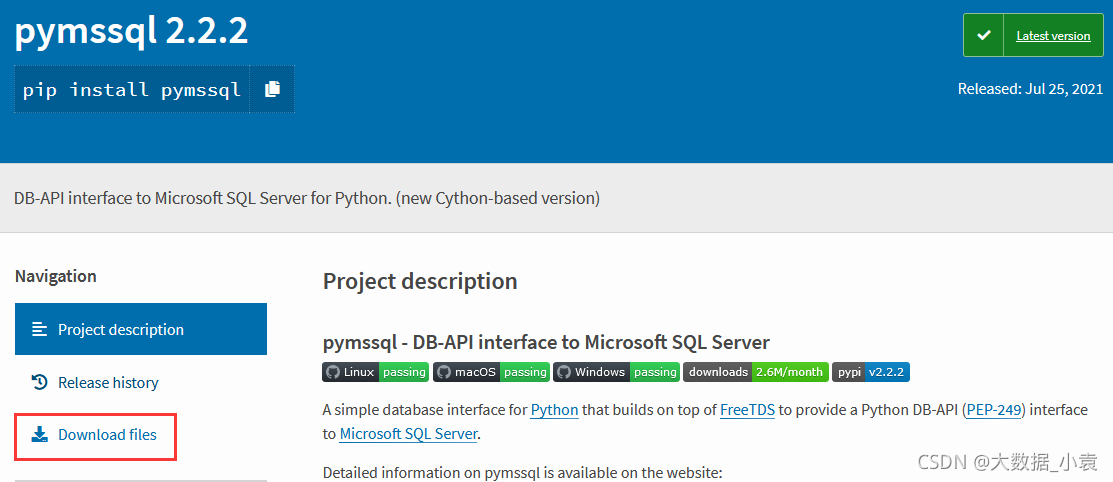Open the Download files navigation tab
This screenshot has height=482, width=1113.
coord(95,434)
